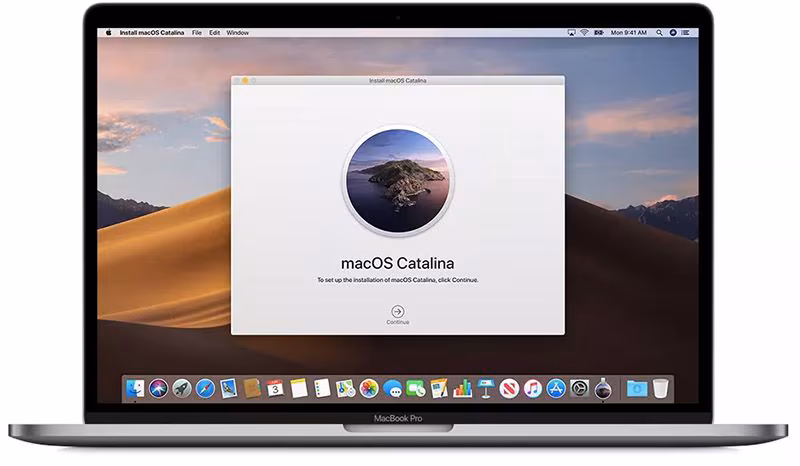Click the installer window title bar text

[397, 81]
